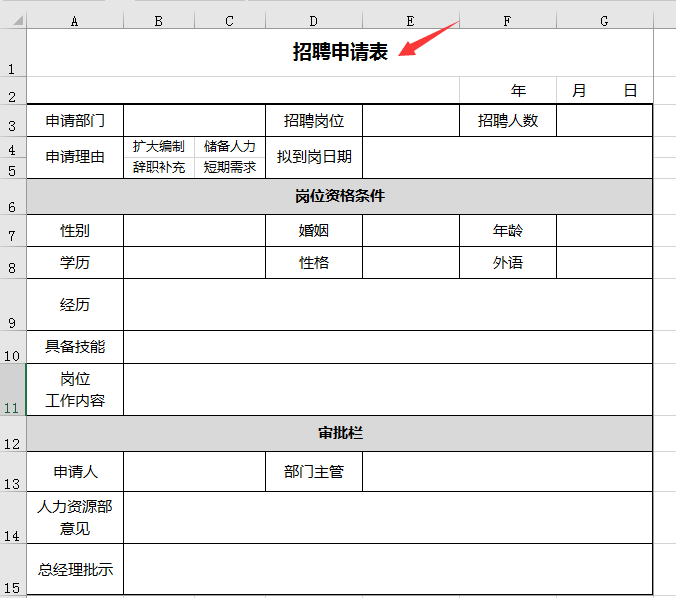Click the empty cell beside 招聘岗位
The image size is (676, 598).
[411, 120]
